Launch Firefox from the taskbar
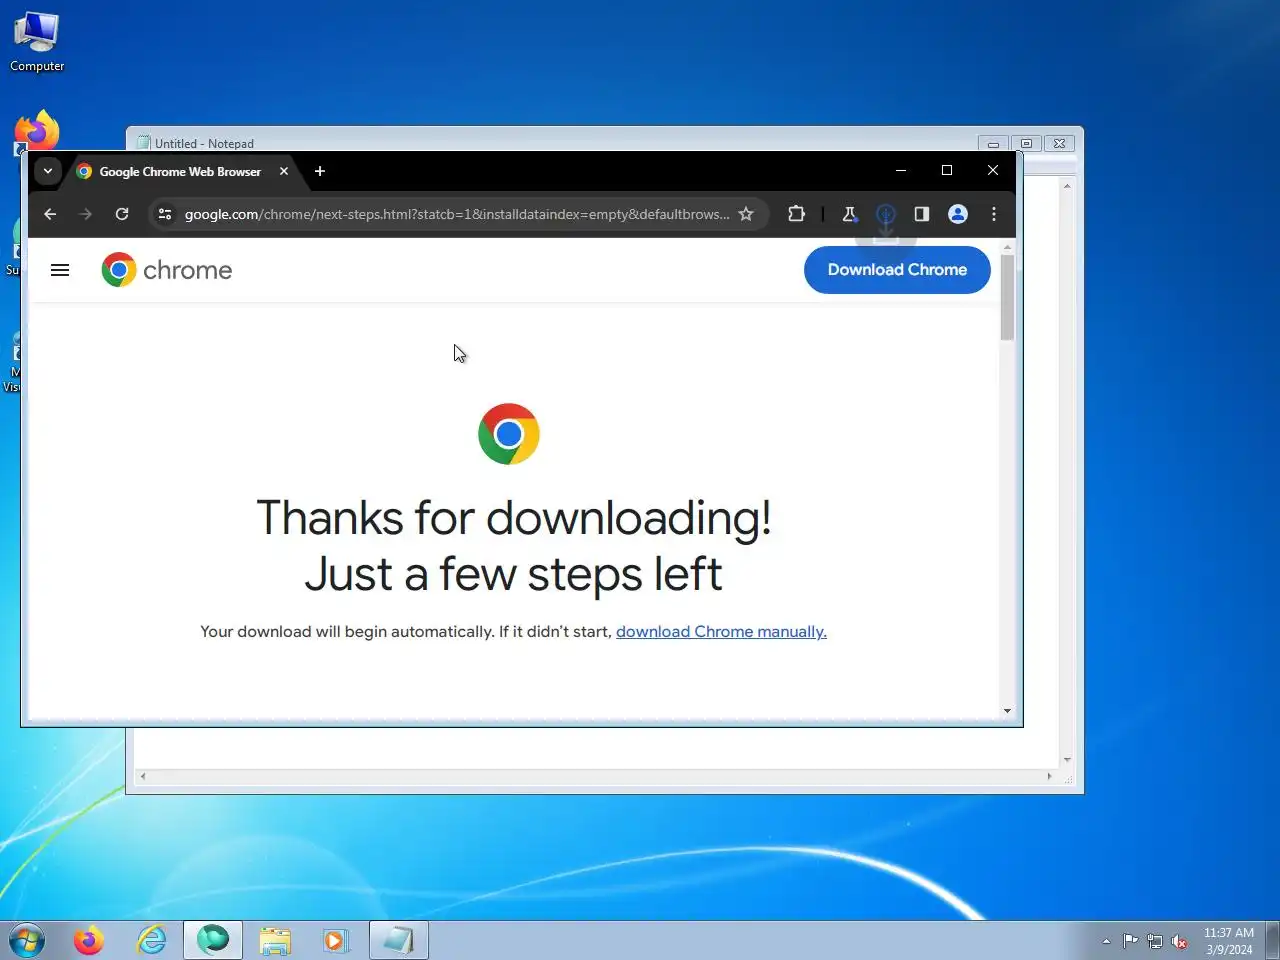Viewport: 1280px width, 960px height. click(x=89, y=940)
